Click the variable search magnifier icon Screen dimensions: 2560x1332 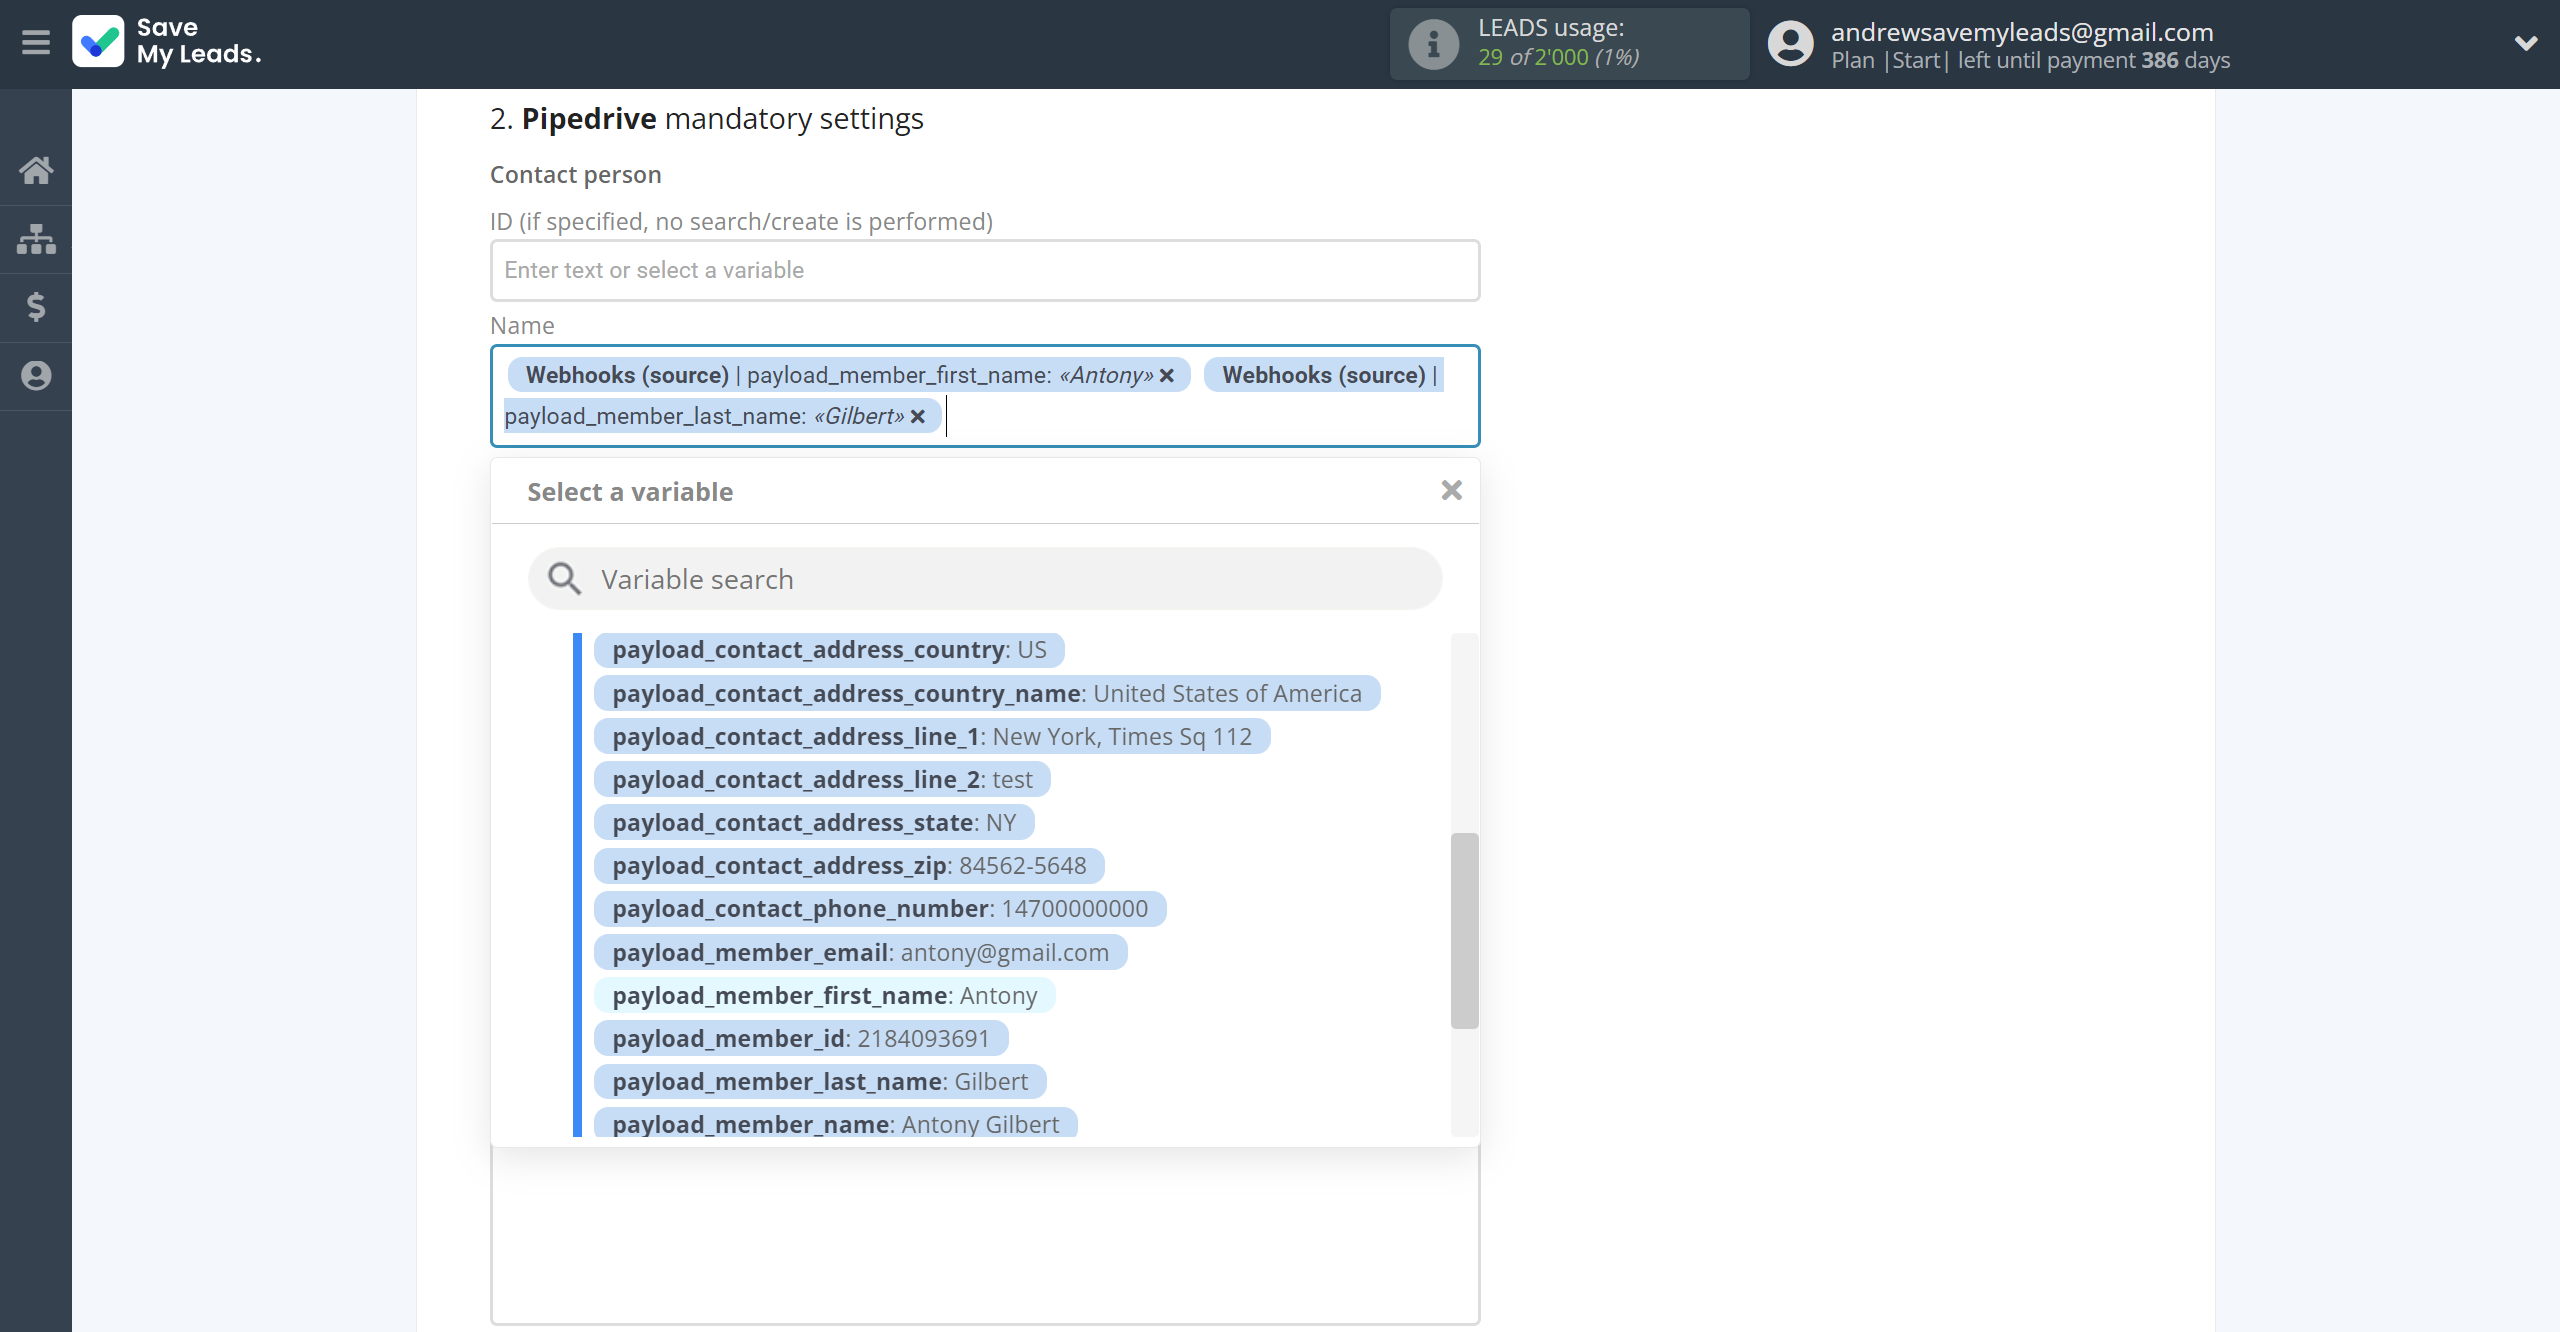pos(564,579)
